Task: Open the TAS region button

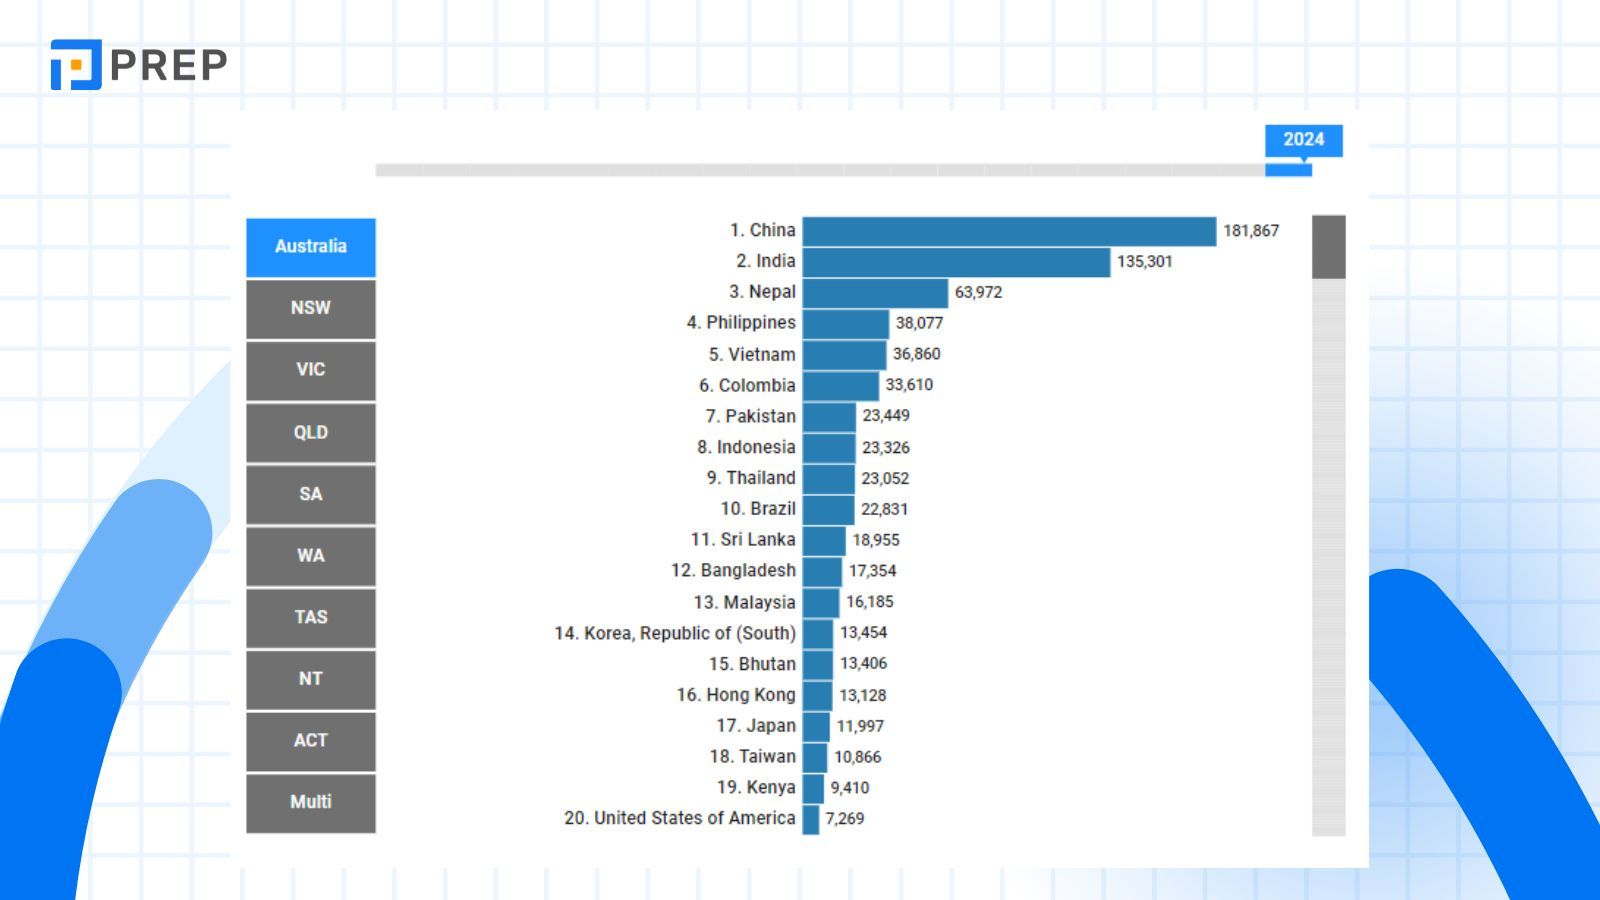Action: pyautogui.click(x=311, y=618)
